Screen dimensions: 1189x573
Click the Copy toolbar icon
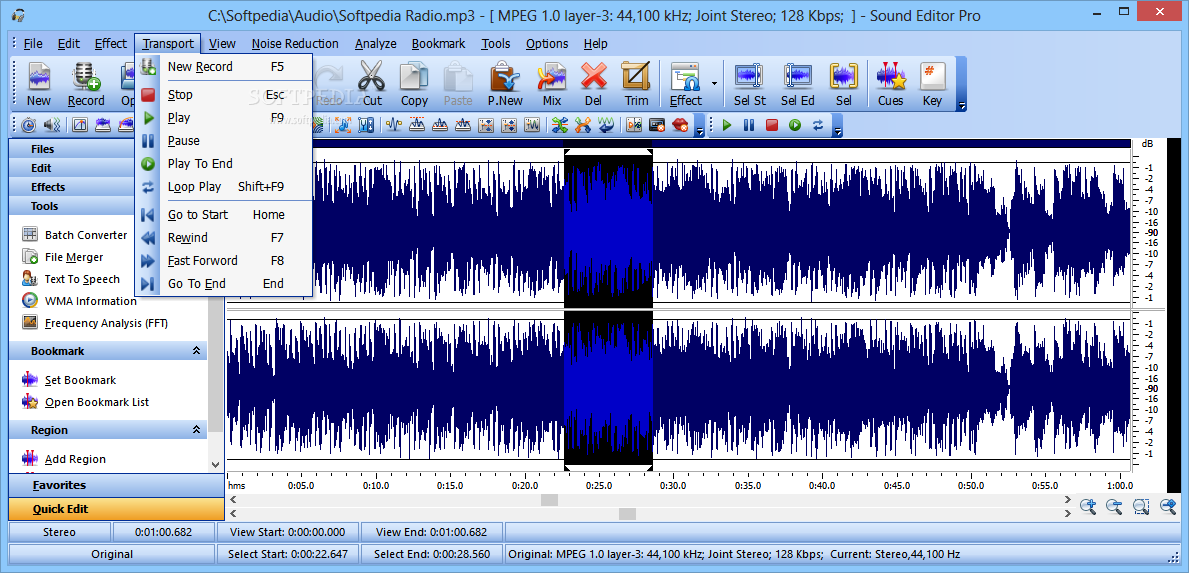coord(414,84)
